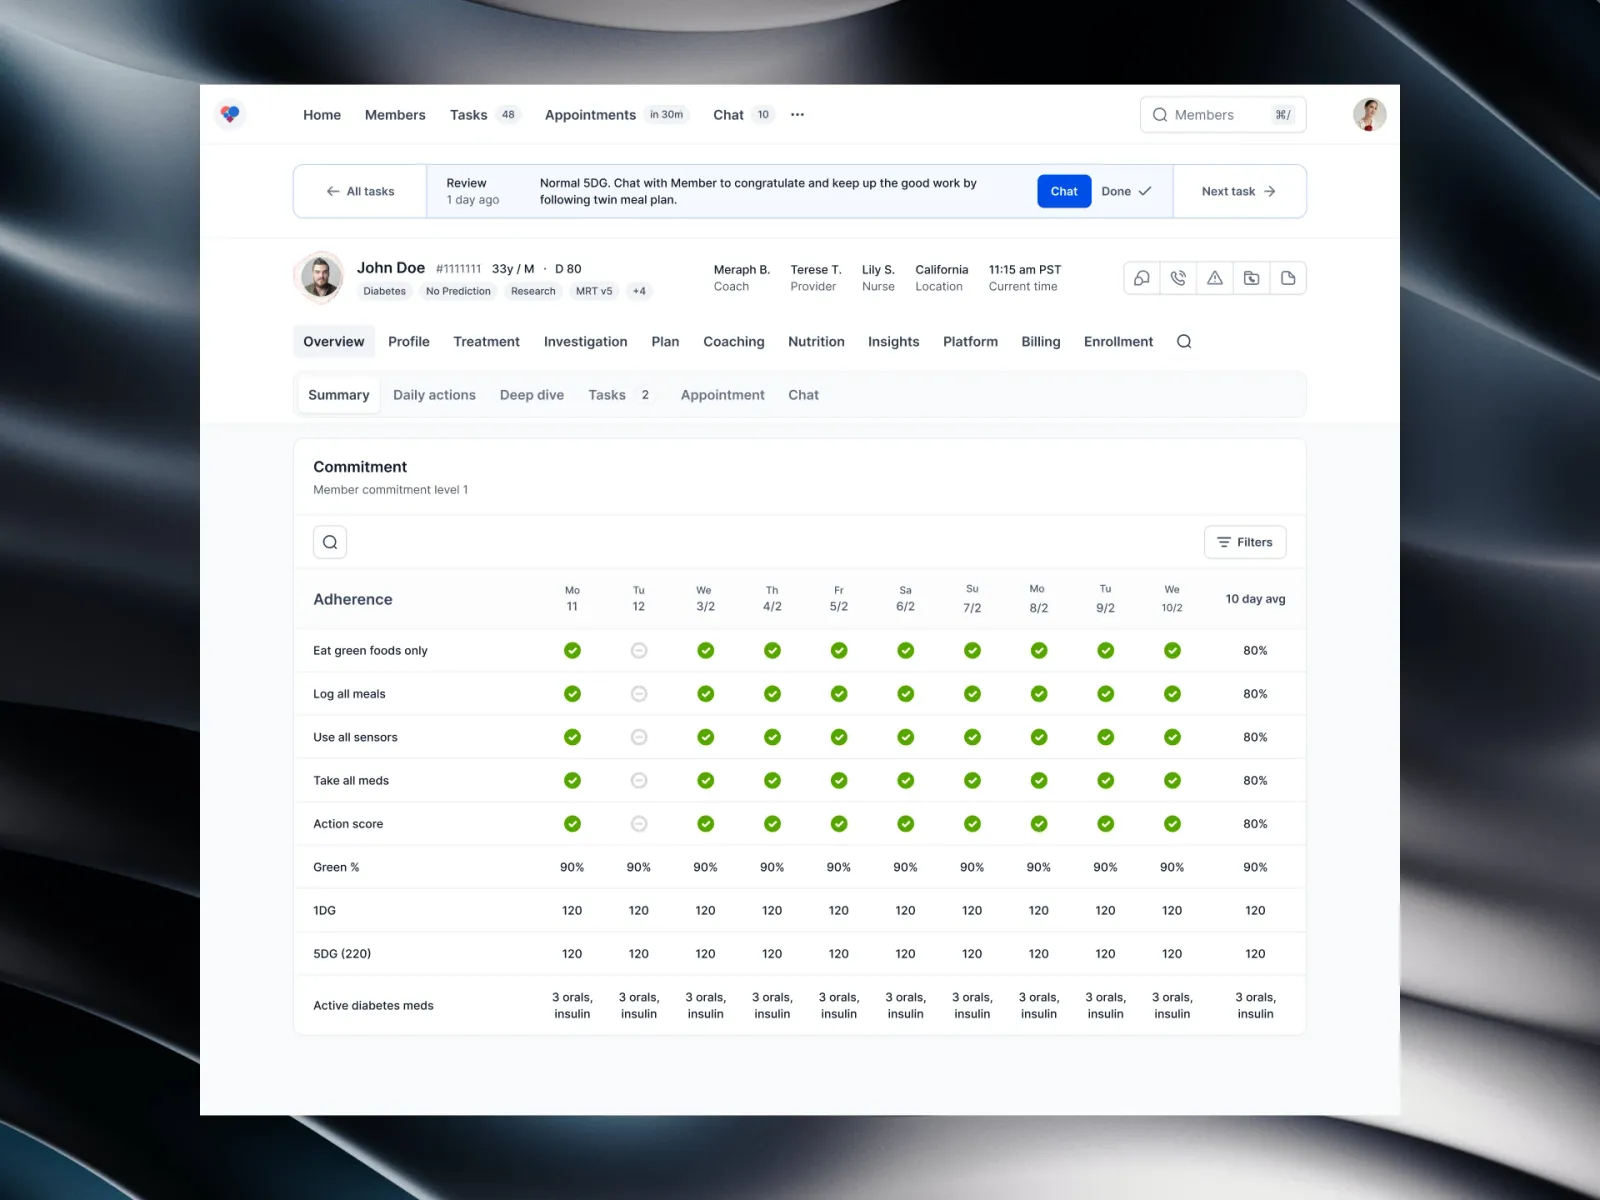Viewport: 1600px width, 1200px height.
Task: Open Chat in top navigation bar
Action: pyautogui.click(x=743, y=115)
